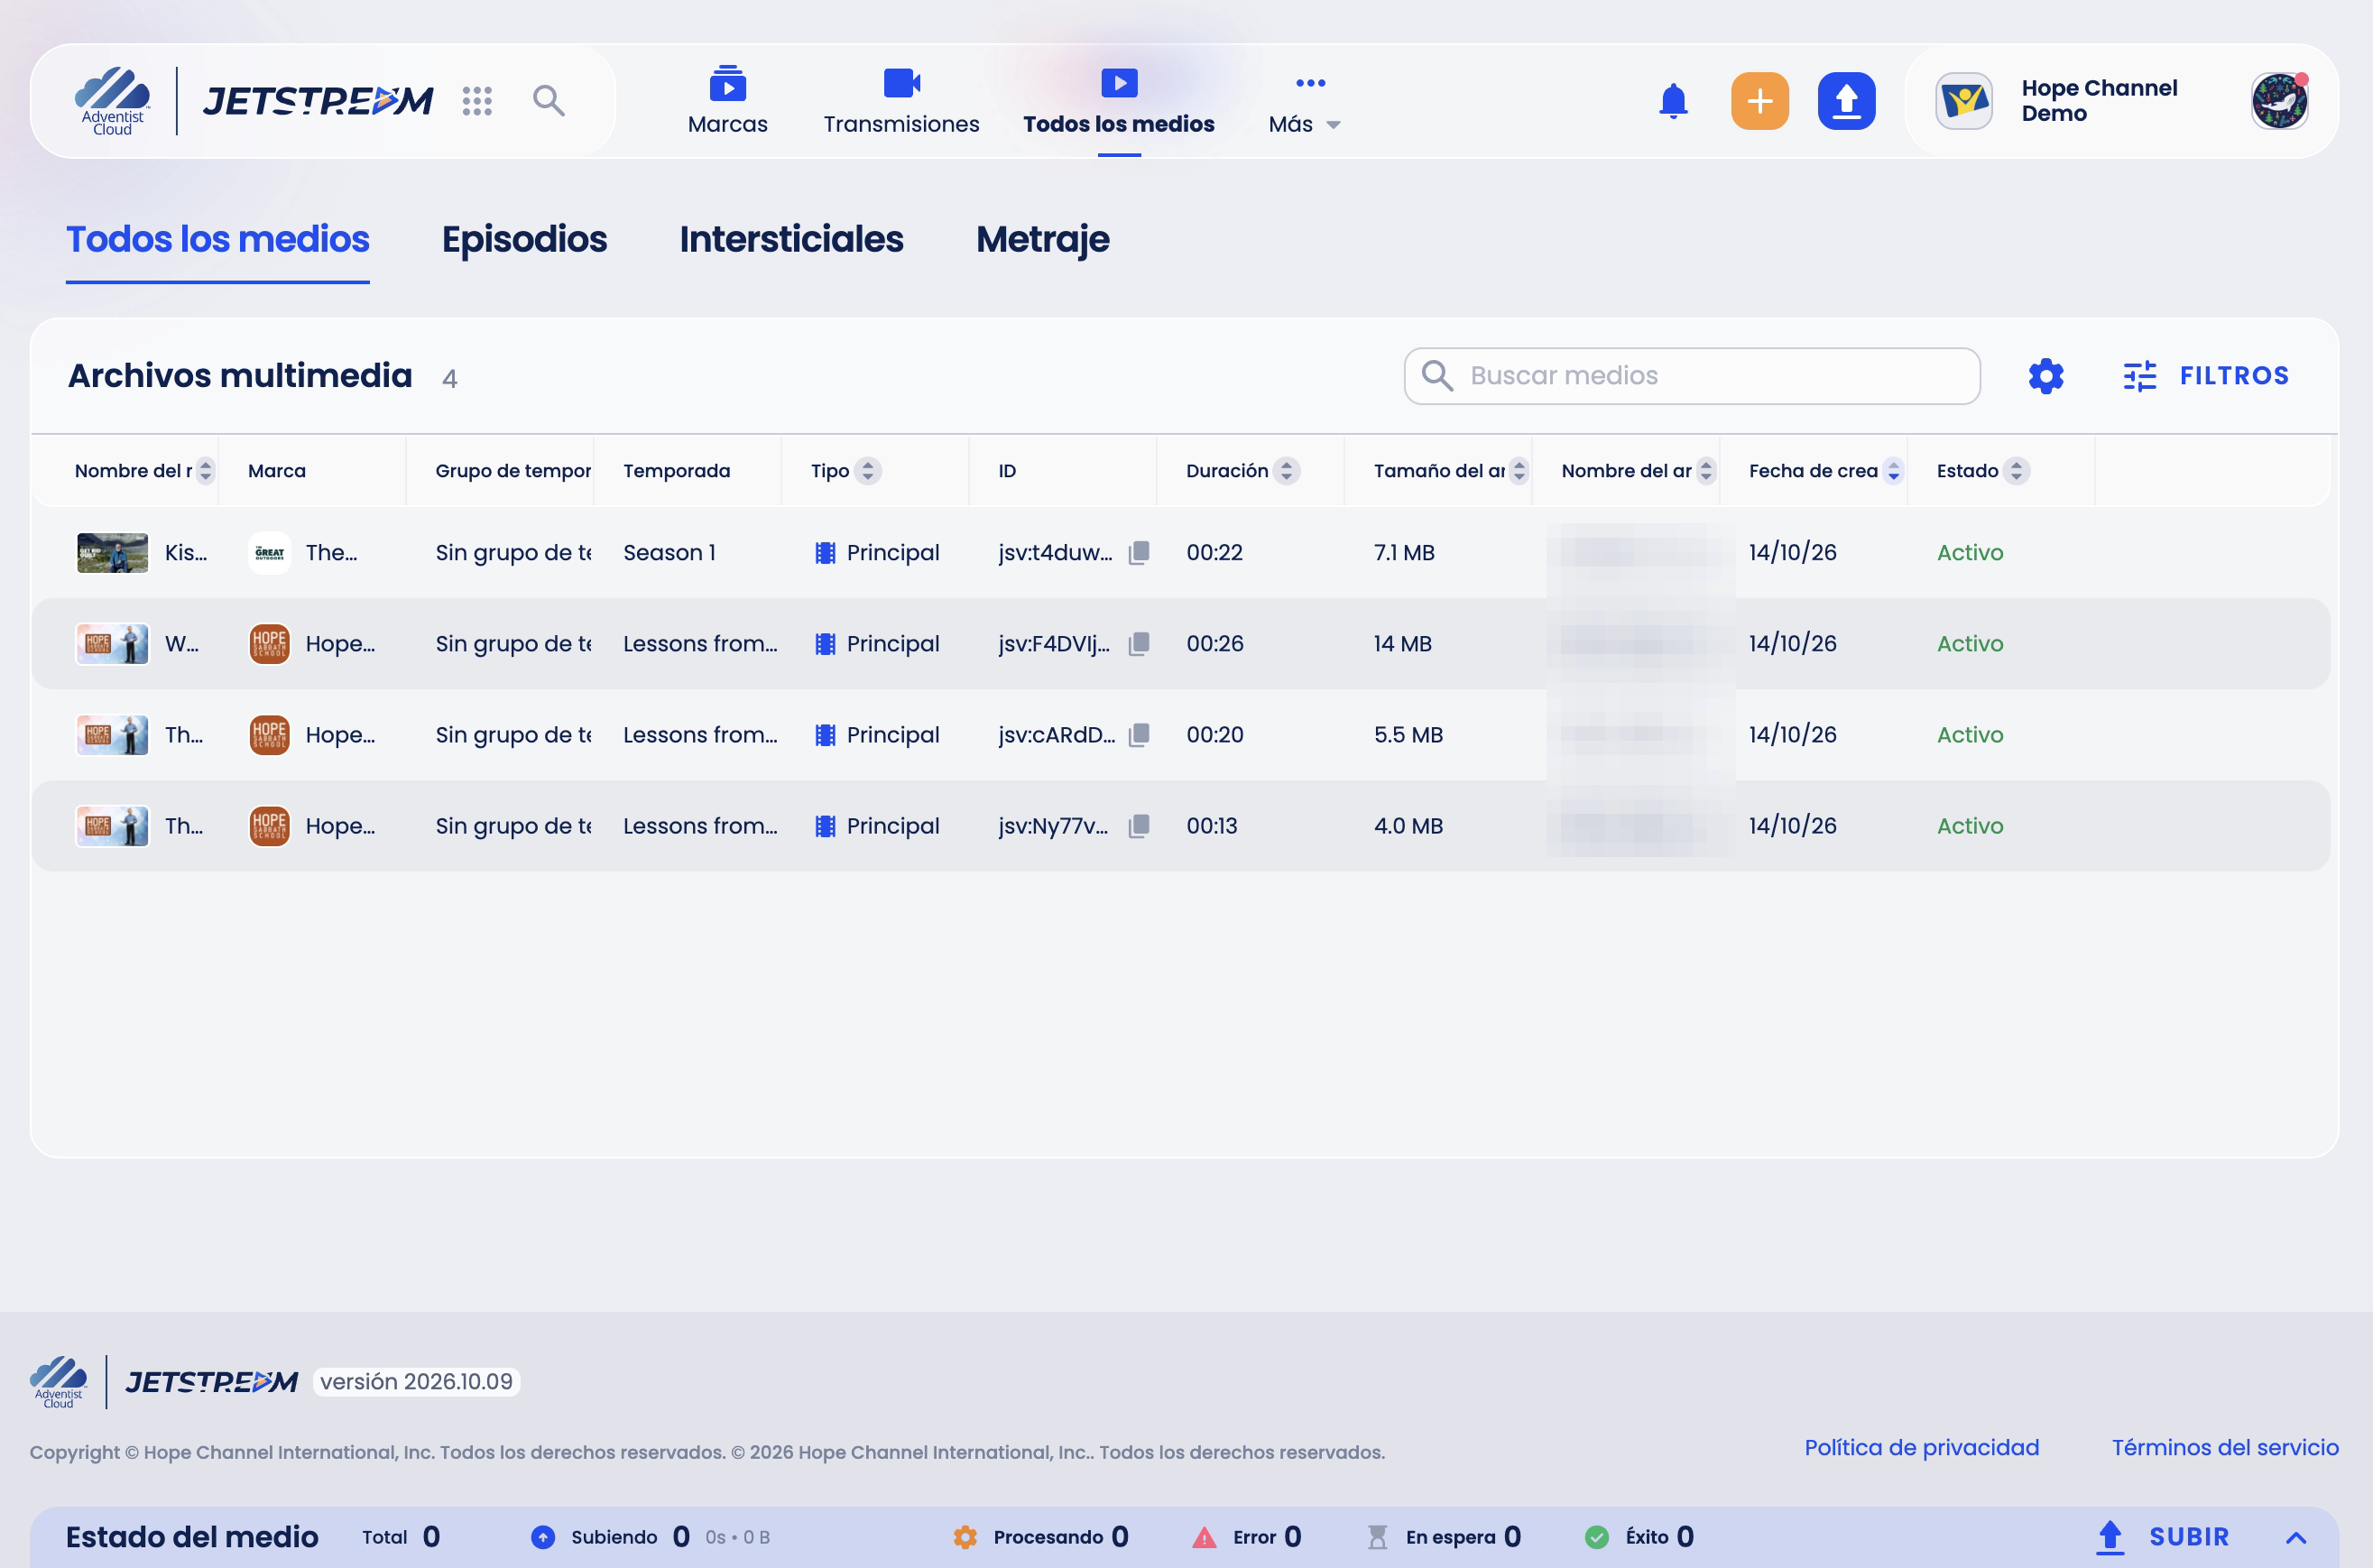Copy the ID jsv:Ny77v… to clipboard
2373x1568 pixels.
(1138, 826)
